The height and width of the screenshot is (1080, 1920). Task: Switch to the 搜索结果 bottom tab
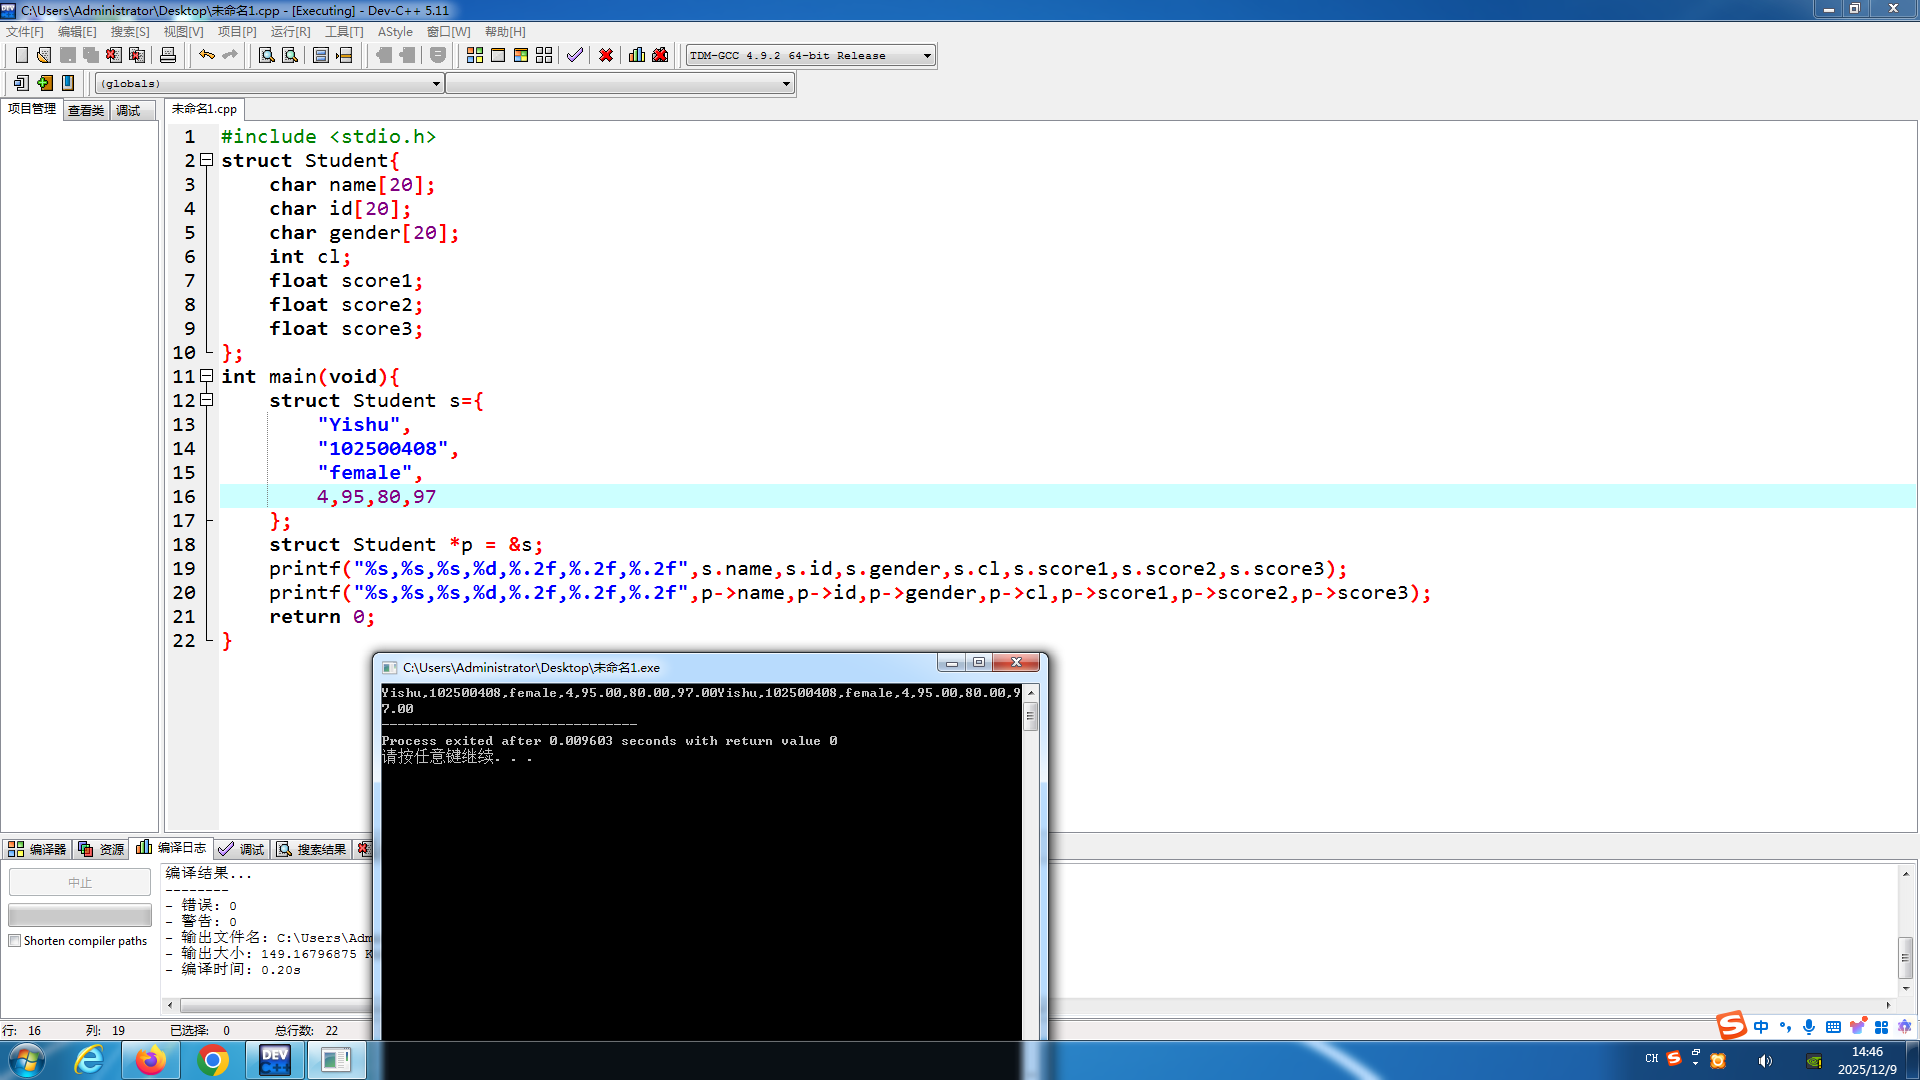point(312,849)
